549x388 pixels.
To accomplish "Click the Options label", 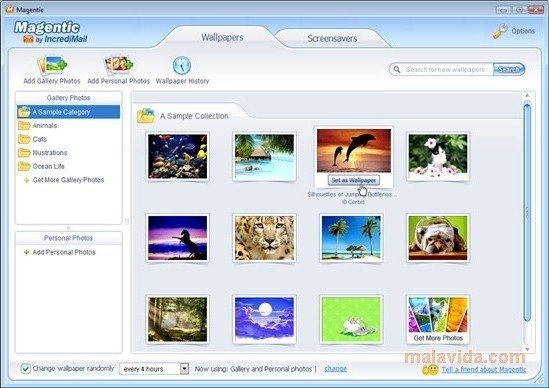I will point(523,31).
